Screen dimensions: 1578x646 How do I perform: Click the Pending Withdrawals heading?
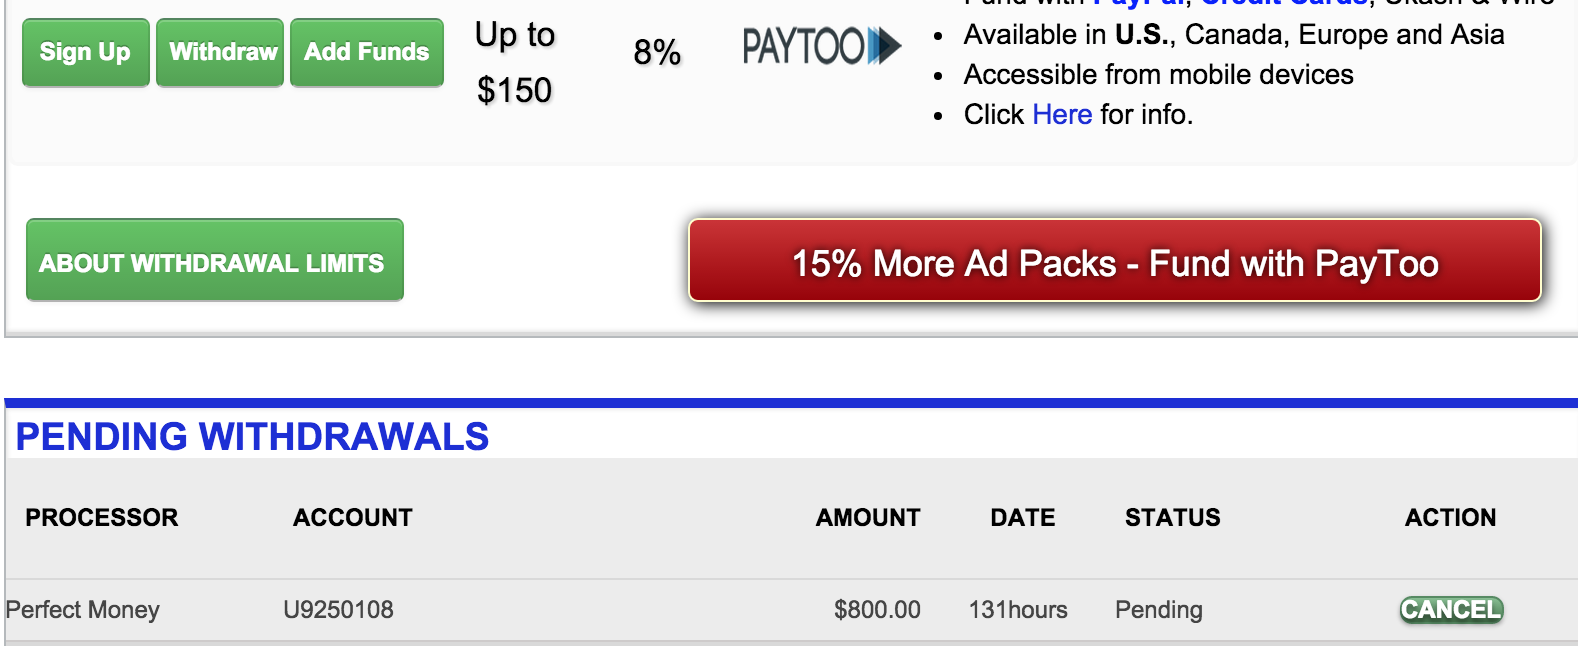tap(252, 437)
